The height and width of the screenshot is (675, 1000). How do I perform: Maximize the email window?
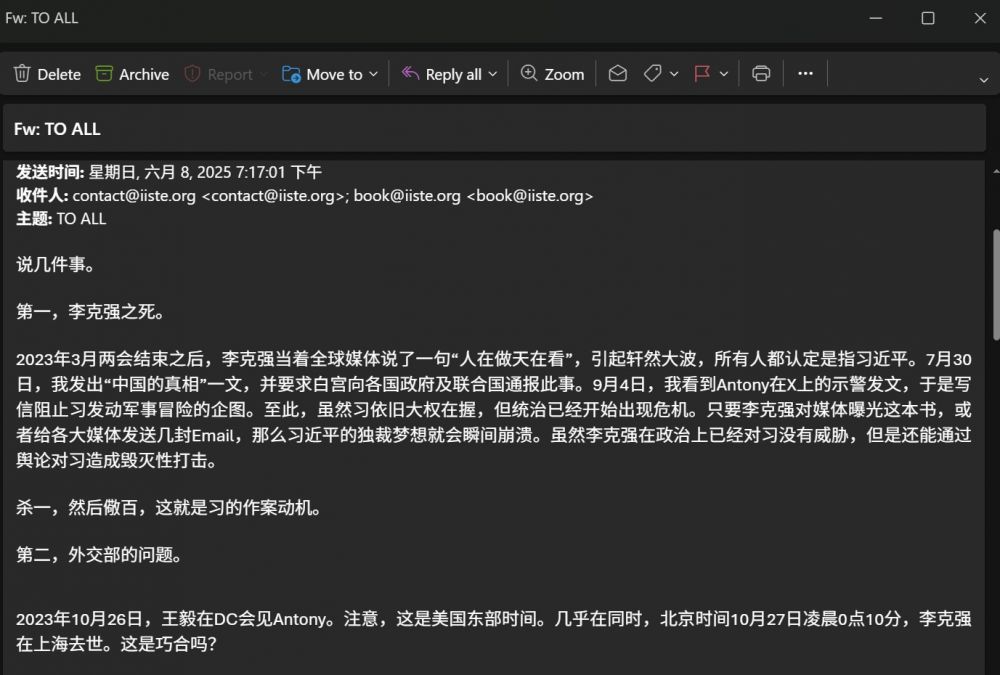928,18
